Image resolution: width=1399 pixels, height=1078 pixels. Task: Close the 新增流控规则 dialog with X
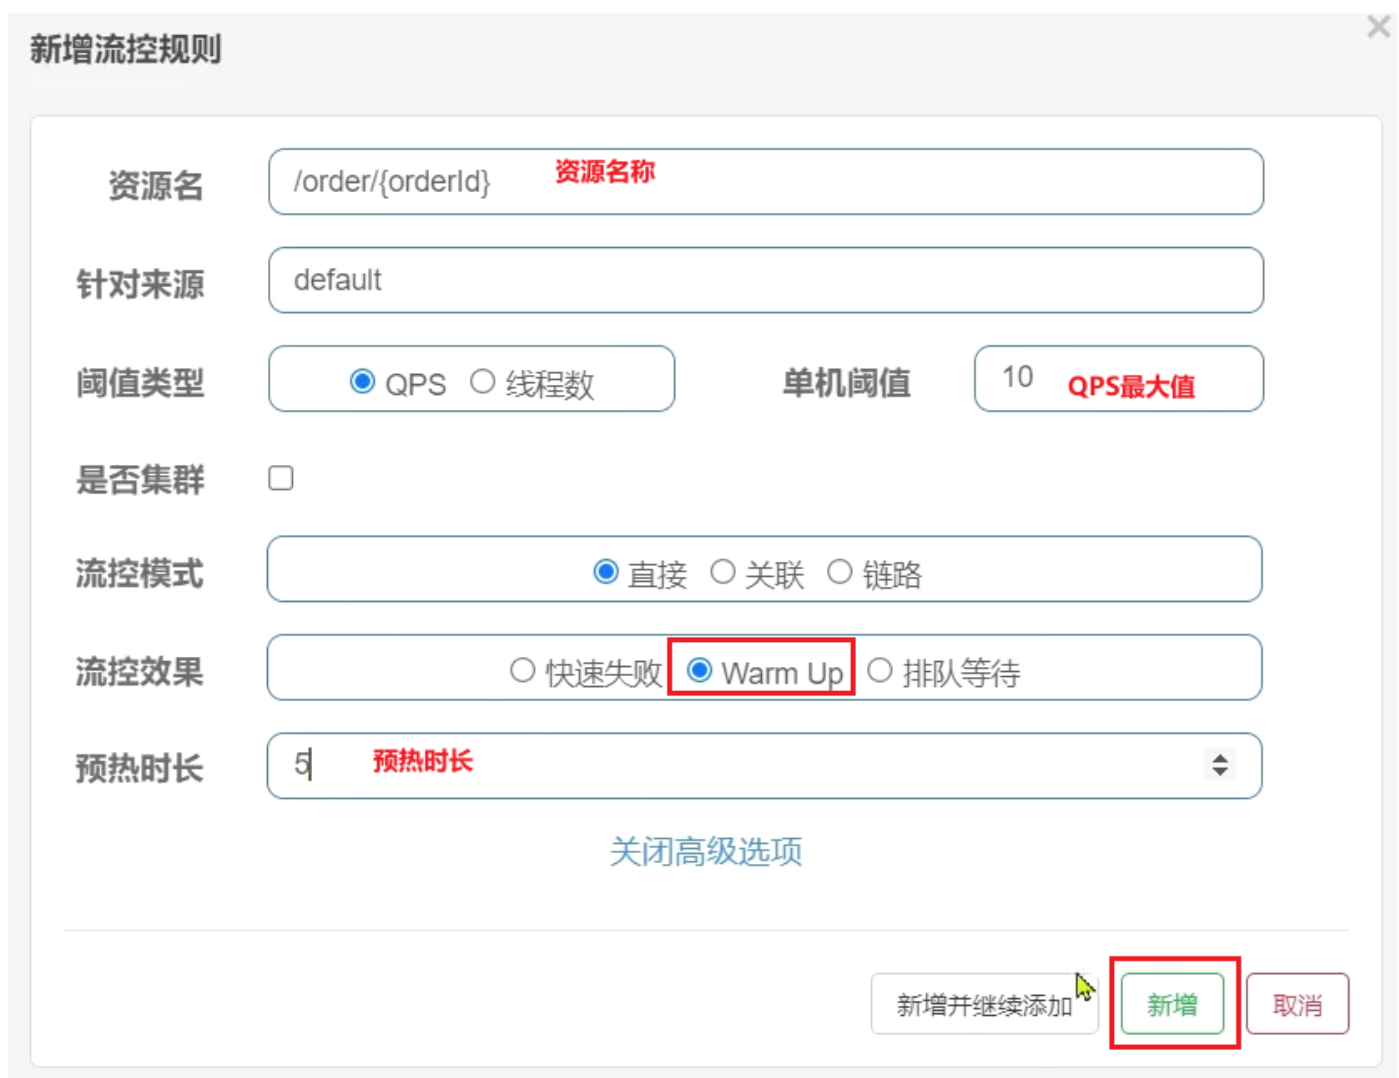click(x=1378, y=27)
